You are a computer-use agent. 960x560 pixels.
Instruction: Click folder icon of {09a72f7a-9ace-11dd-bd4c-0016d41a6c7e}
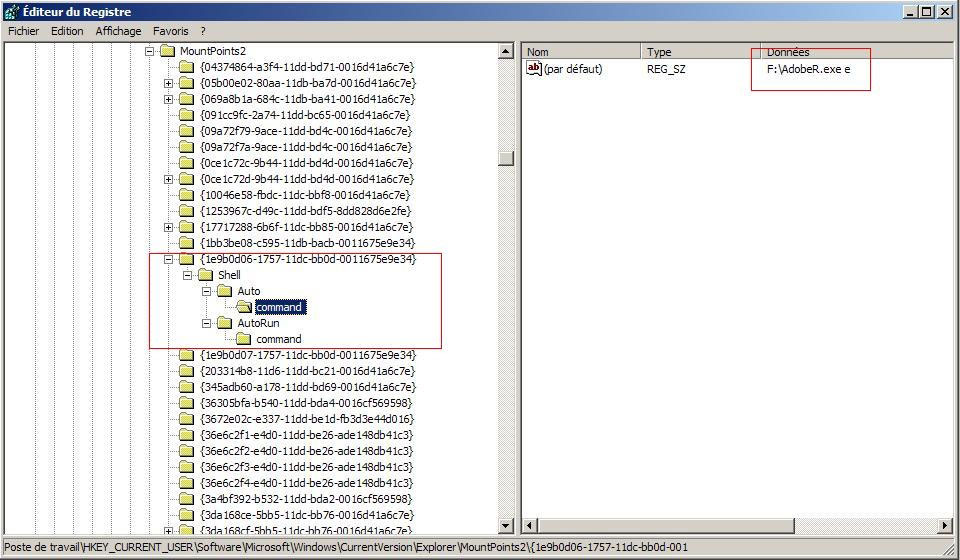(x=187, y=147)
